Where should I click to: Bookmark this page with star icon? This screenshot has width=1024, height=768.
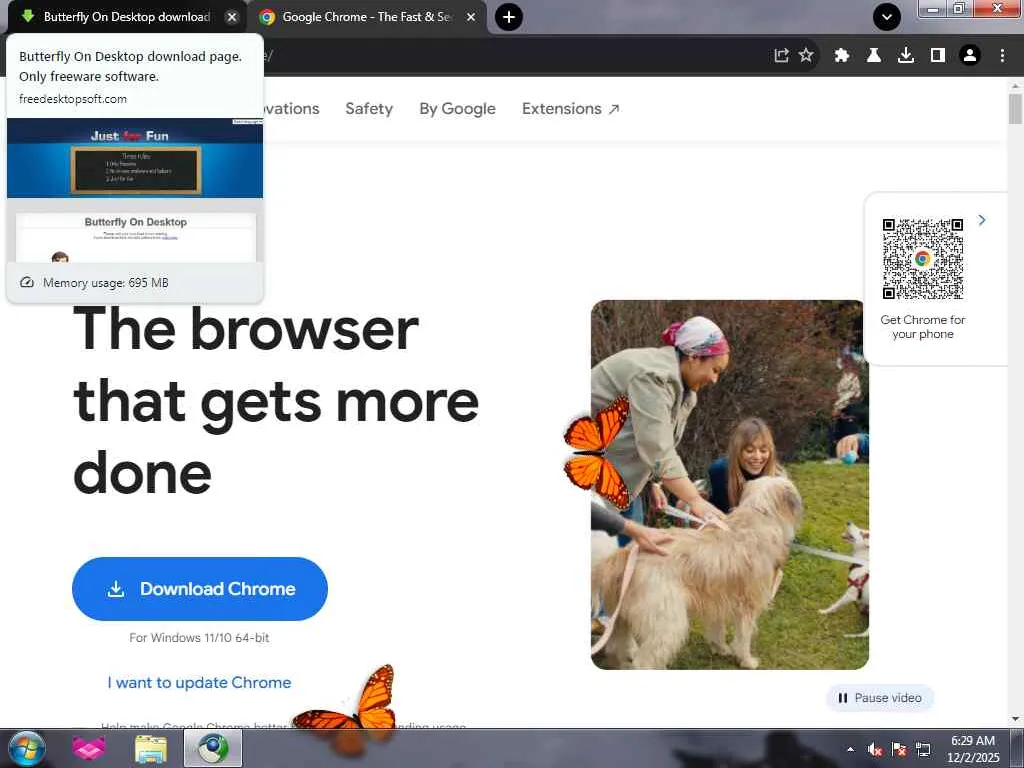point(807,56)
